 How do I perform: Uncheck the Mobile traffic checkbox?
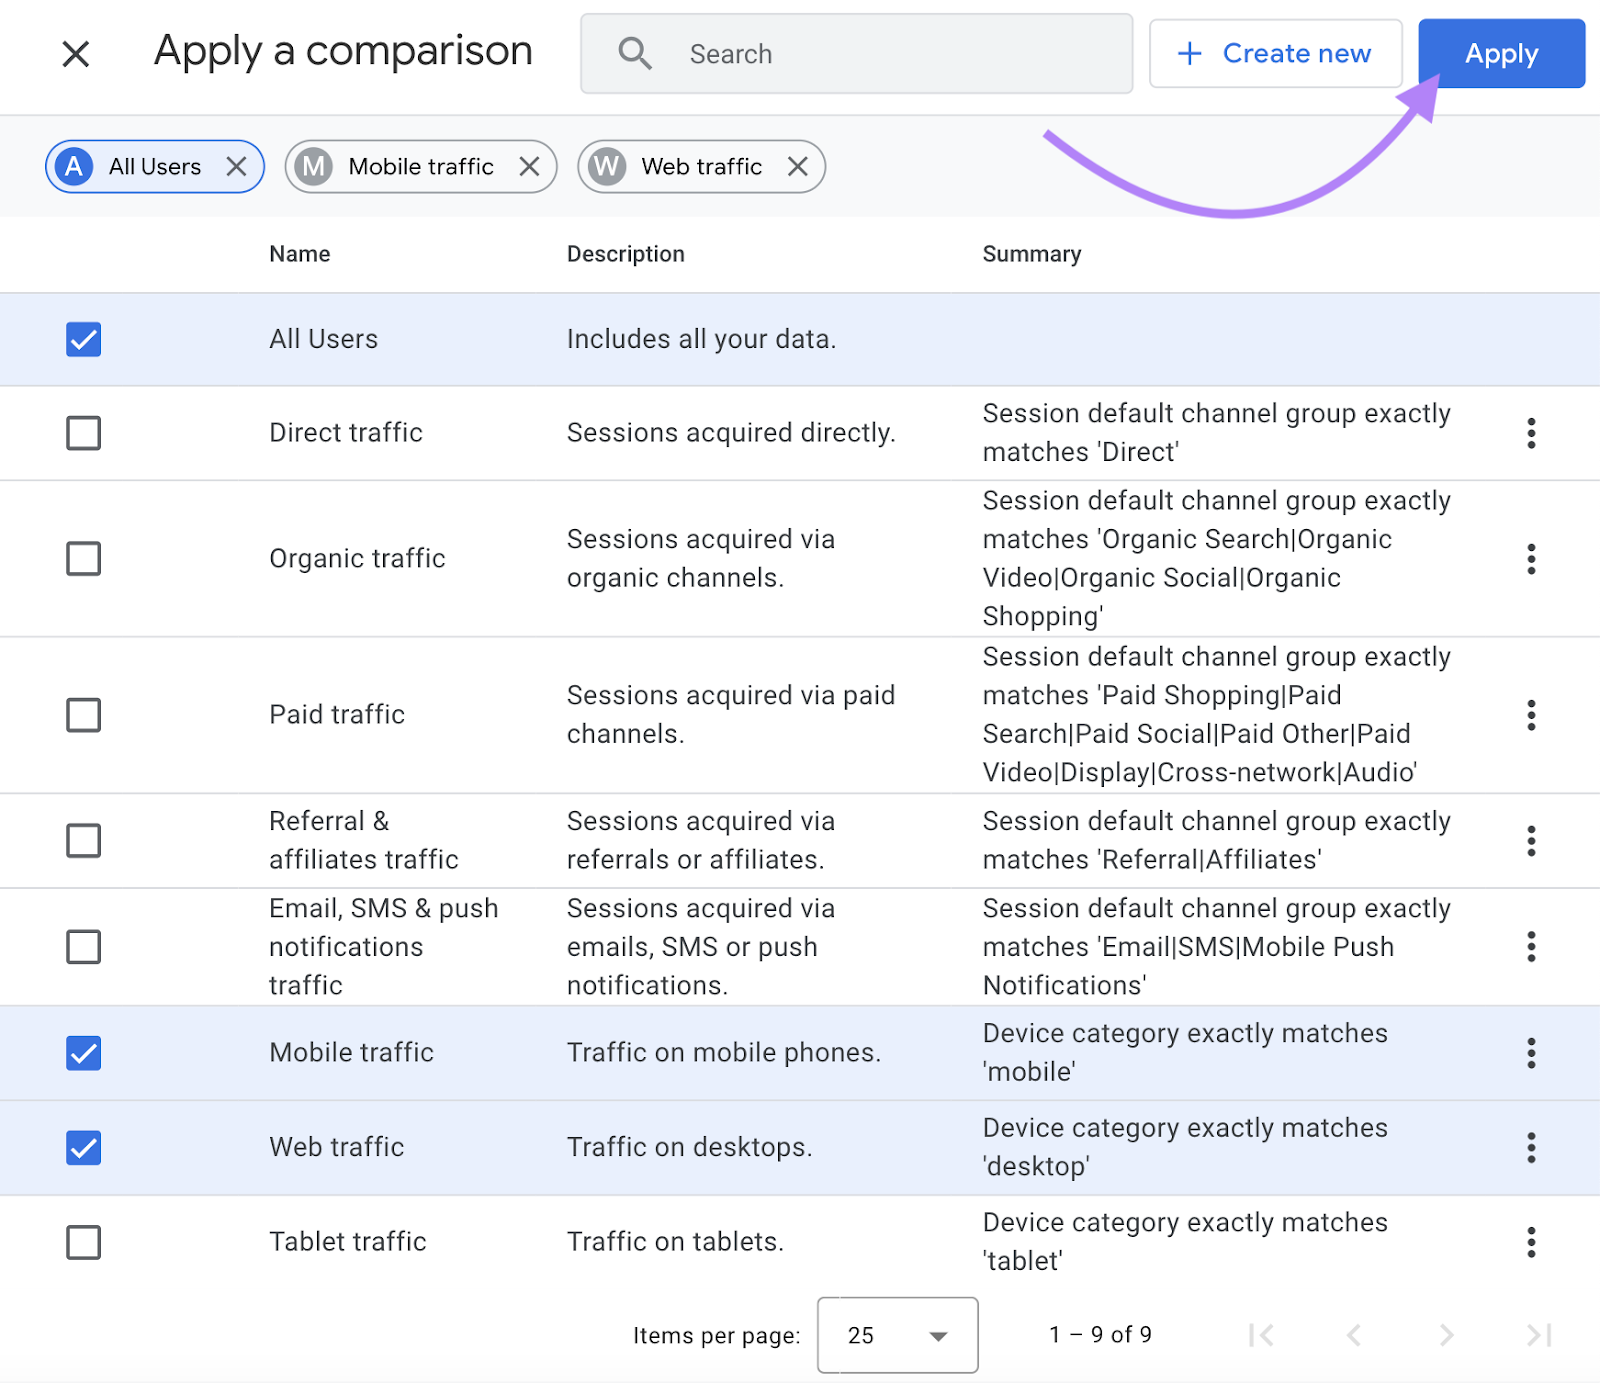coord(83,1052)
